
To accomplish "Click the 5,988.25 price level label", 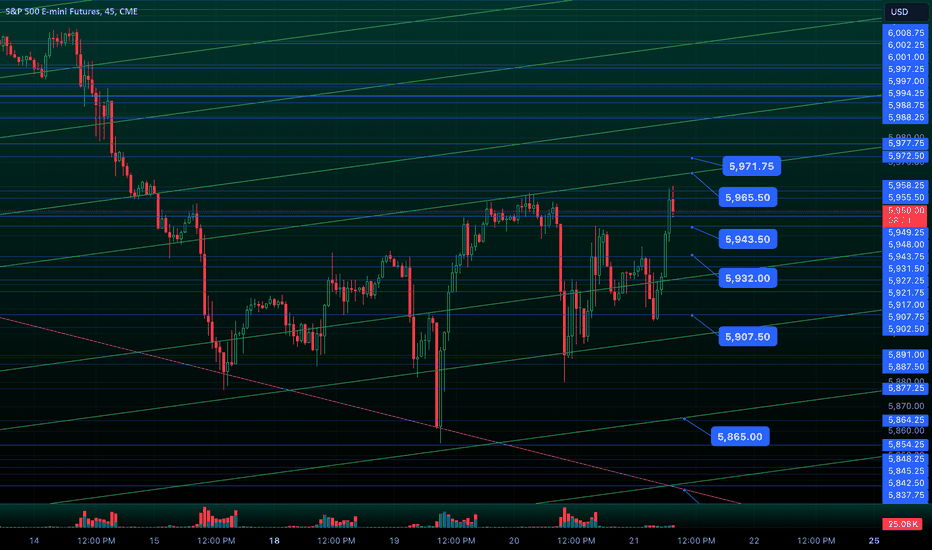I will tap(906, 118).
